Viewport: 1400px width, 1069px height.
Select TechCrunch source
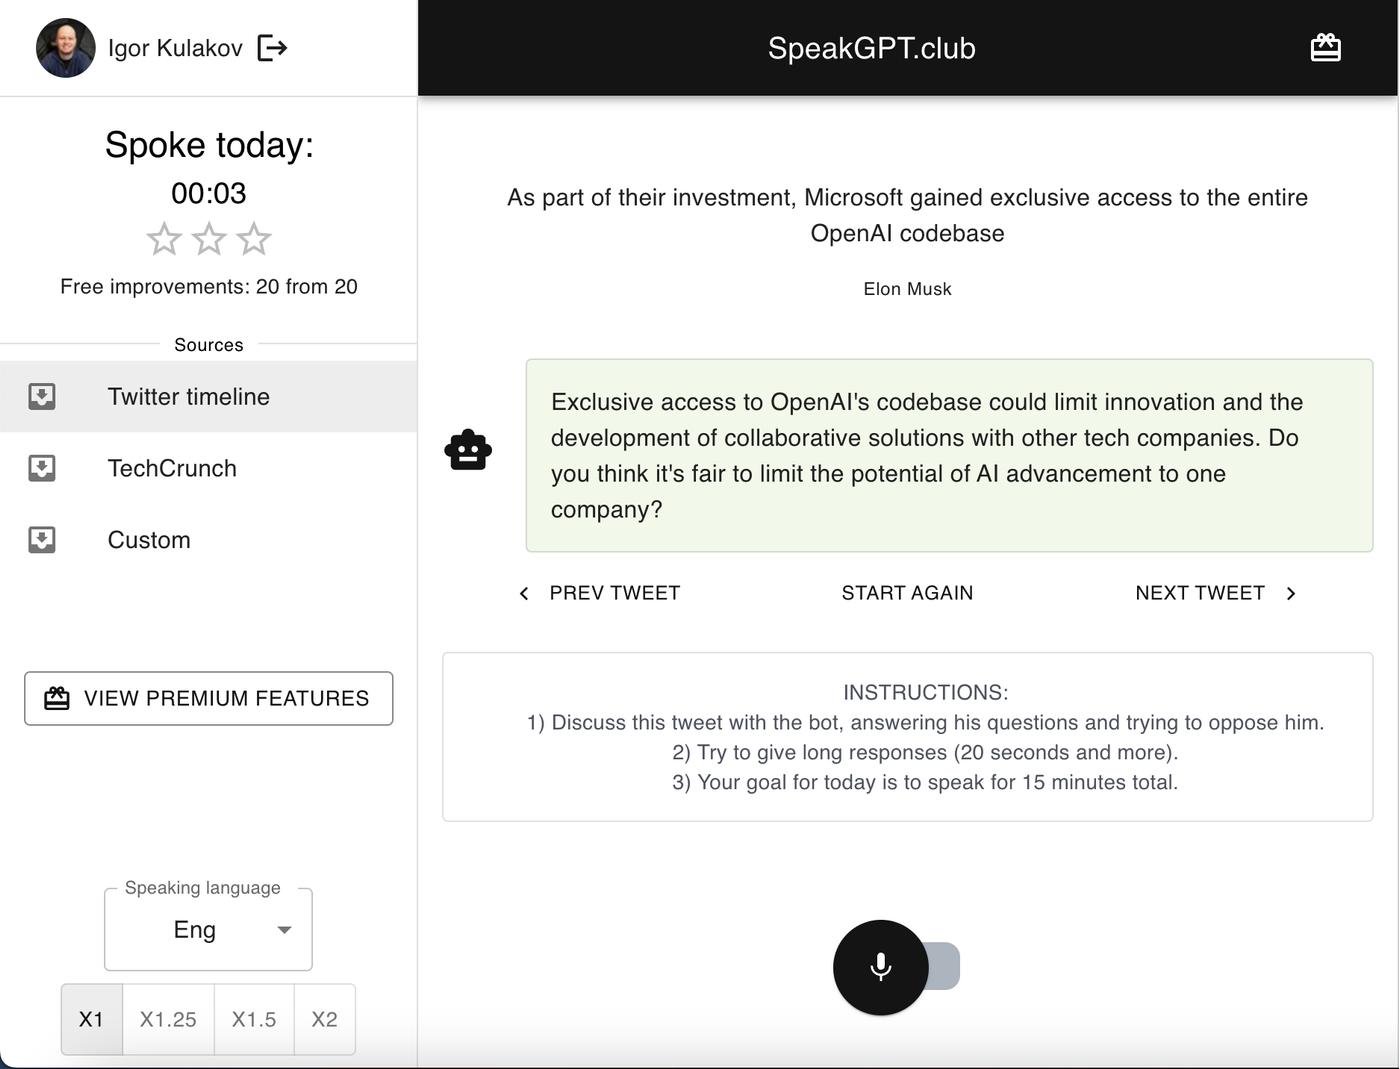172,469
